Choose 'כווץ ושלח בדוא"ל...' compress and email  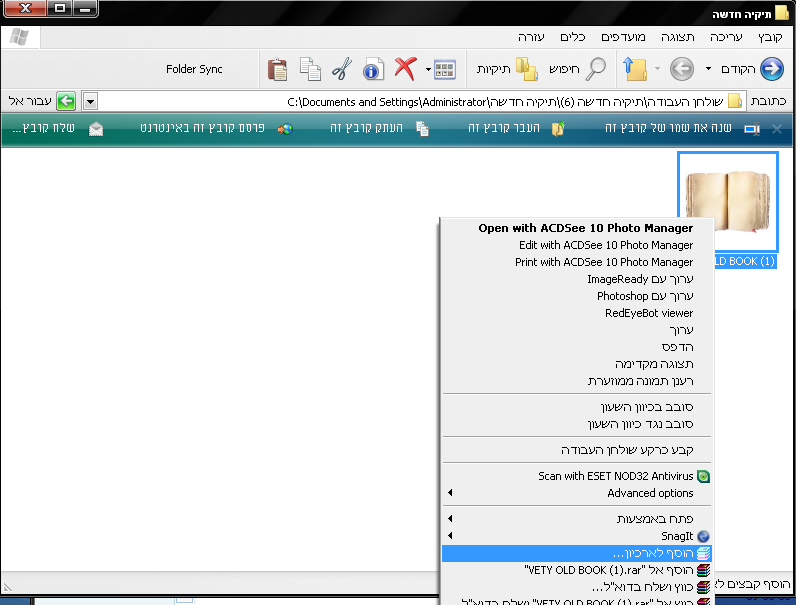(577, 587)
